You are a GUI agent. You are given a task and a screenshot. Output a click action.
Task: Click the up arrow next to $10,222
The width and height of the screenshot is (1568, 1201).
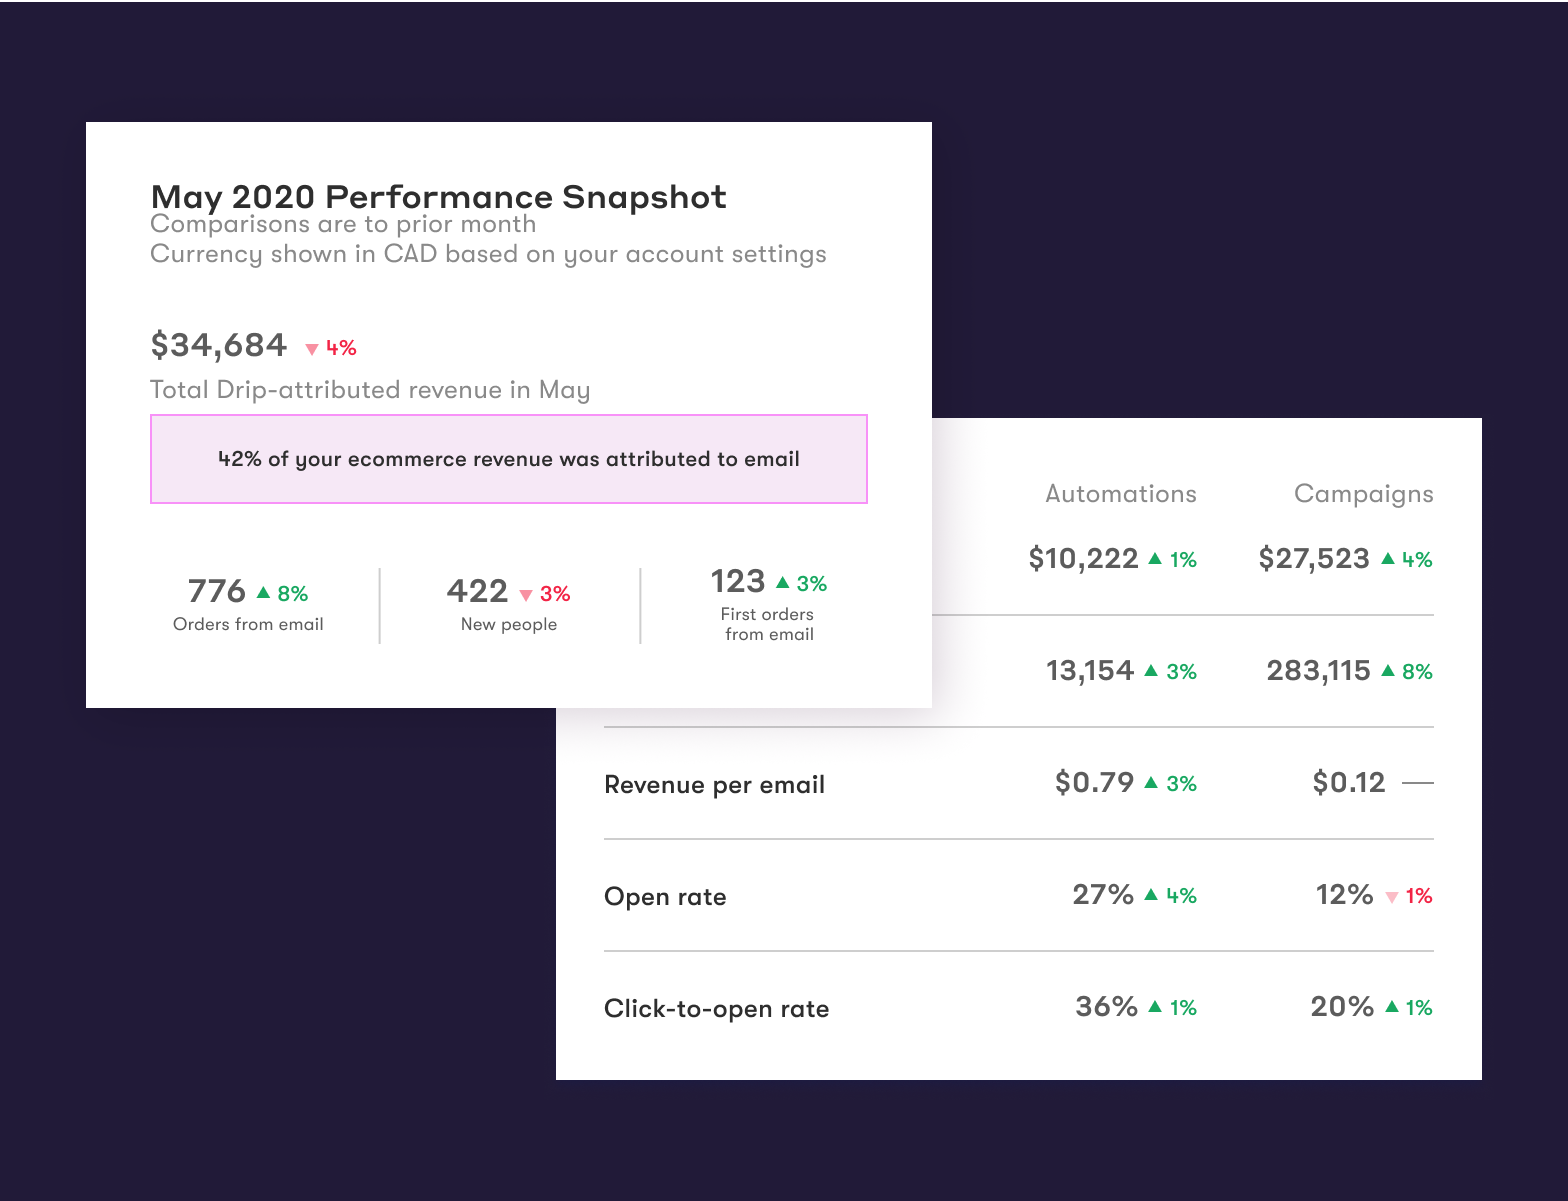click(1155, 559)
